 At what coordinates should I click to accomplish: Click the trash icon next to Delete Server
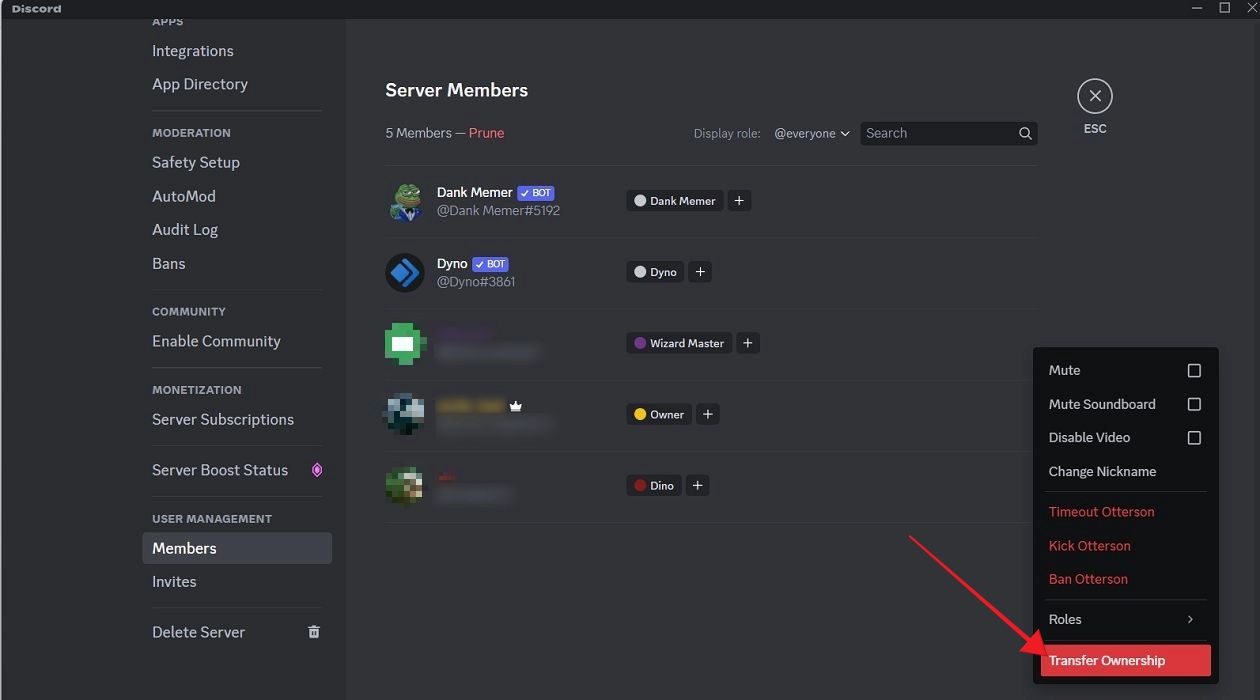point(313,631)
